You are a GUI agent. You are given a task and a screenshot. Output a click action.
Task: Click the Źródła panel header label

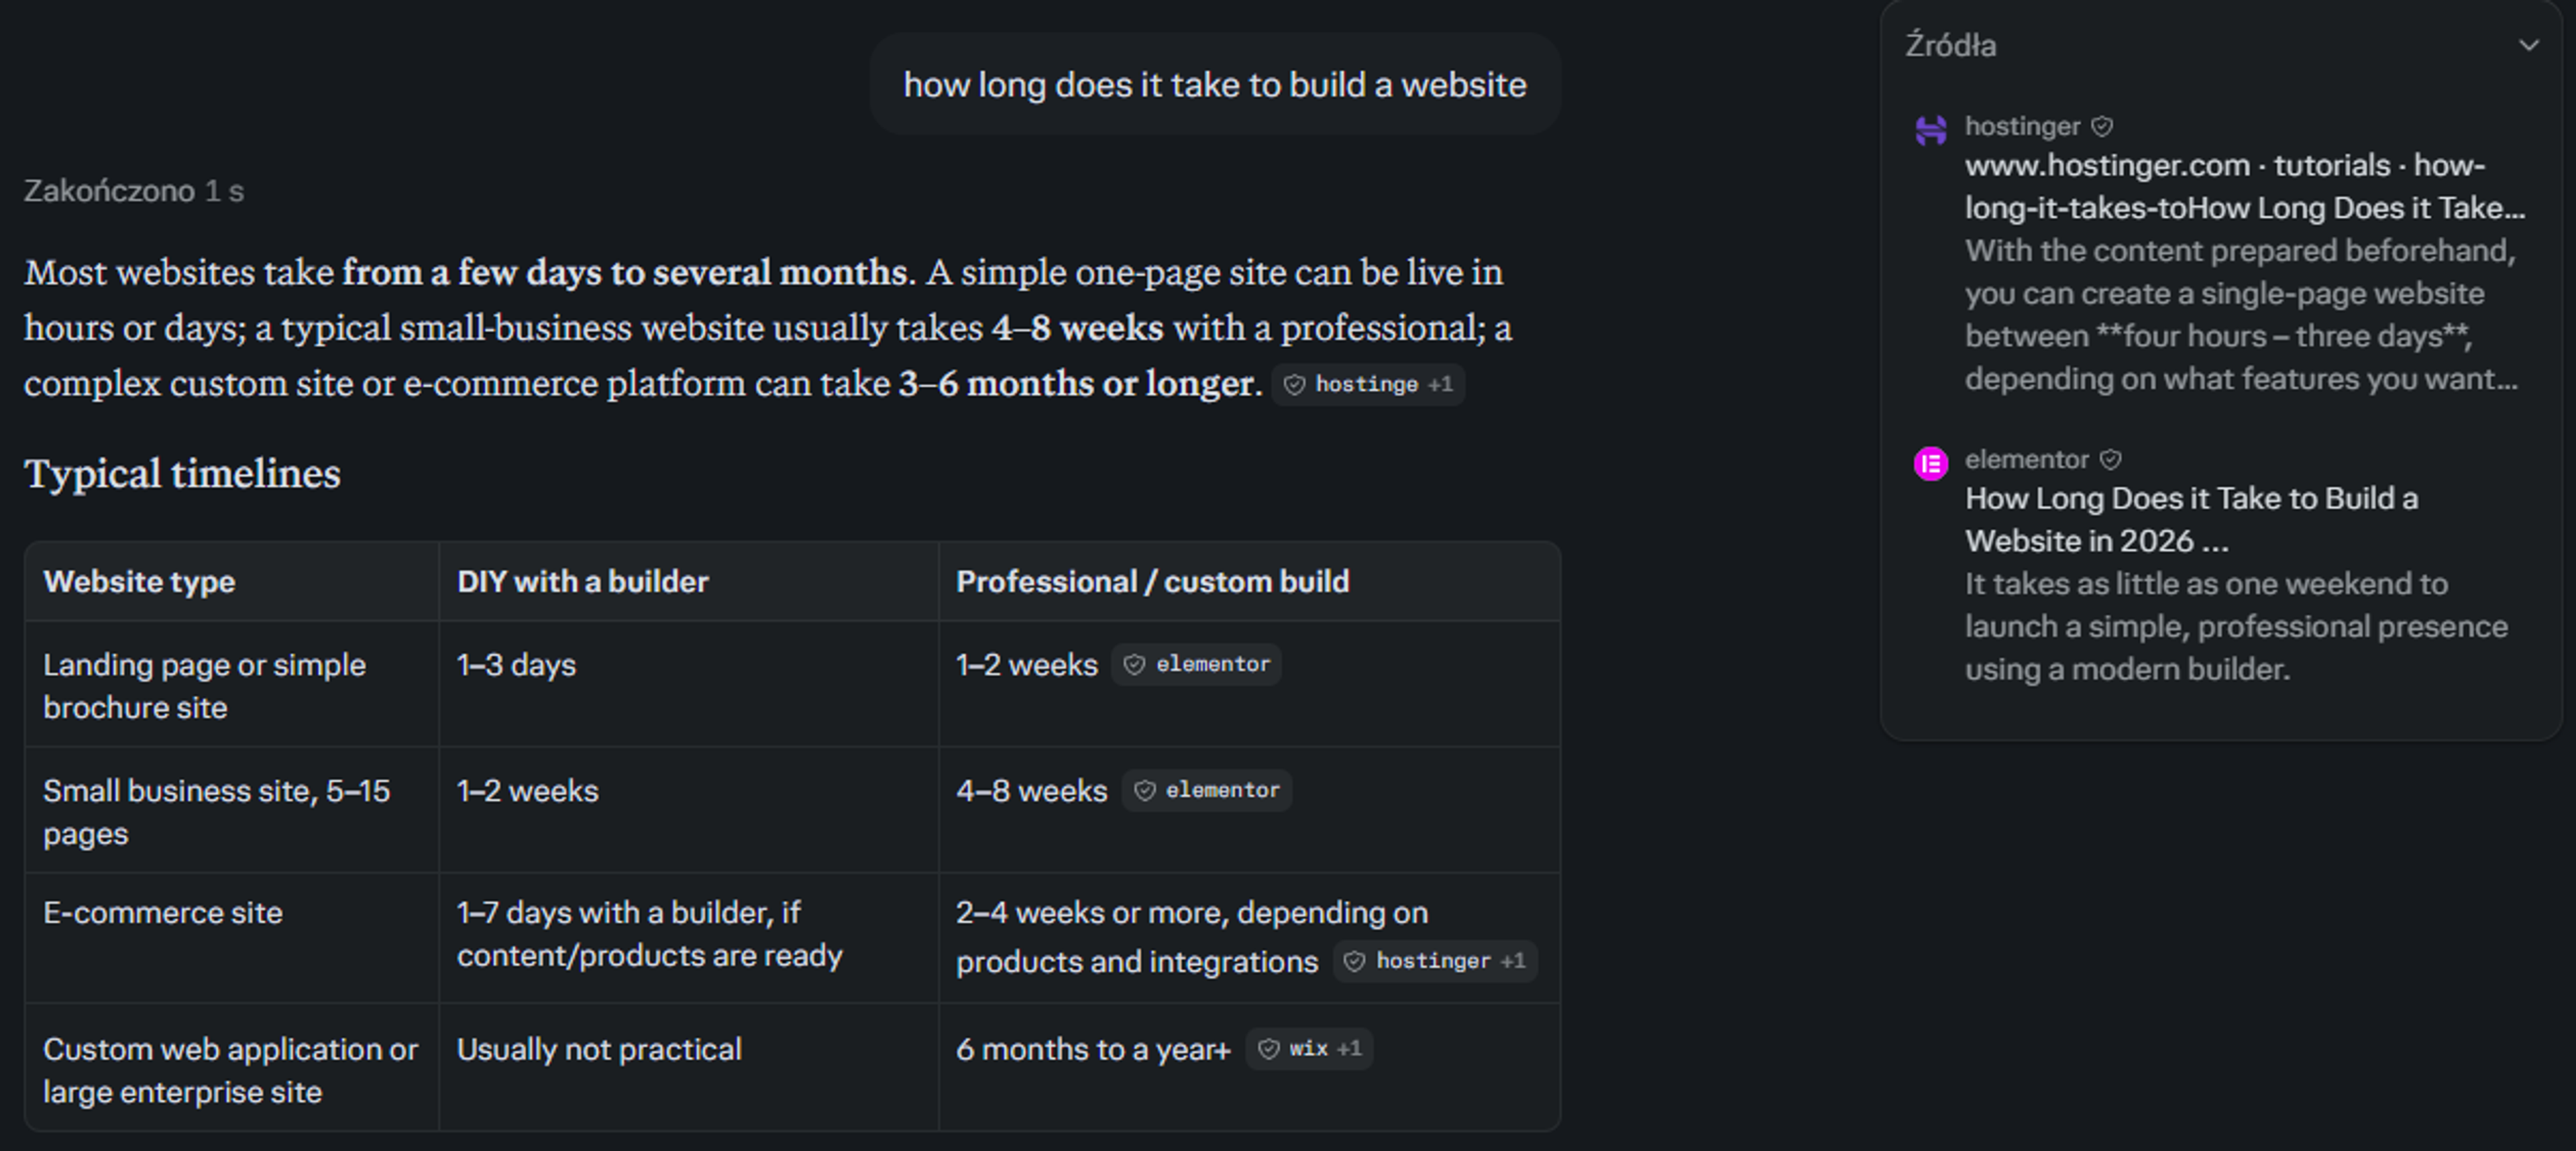tap(1950, 46)
